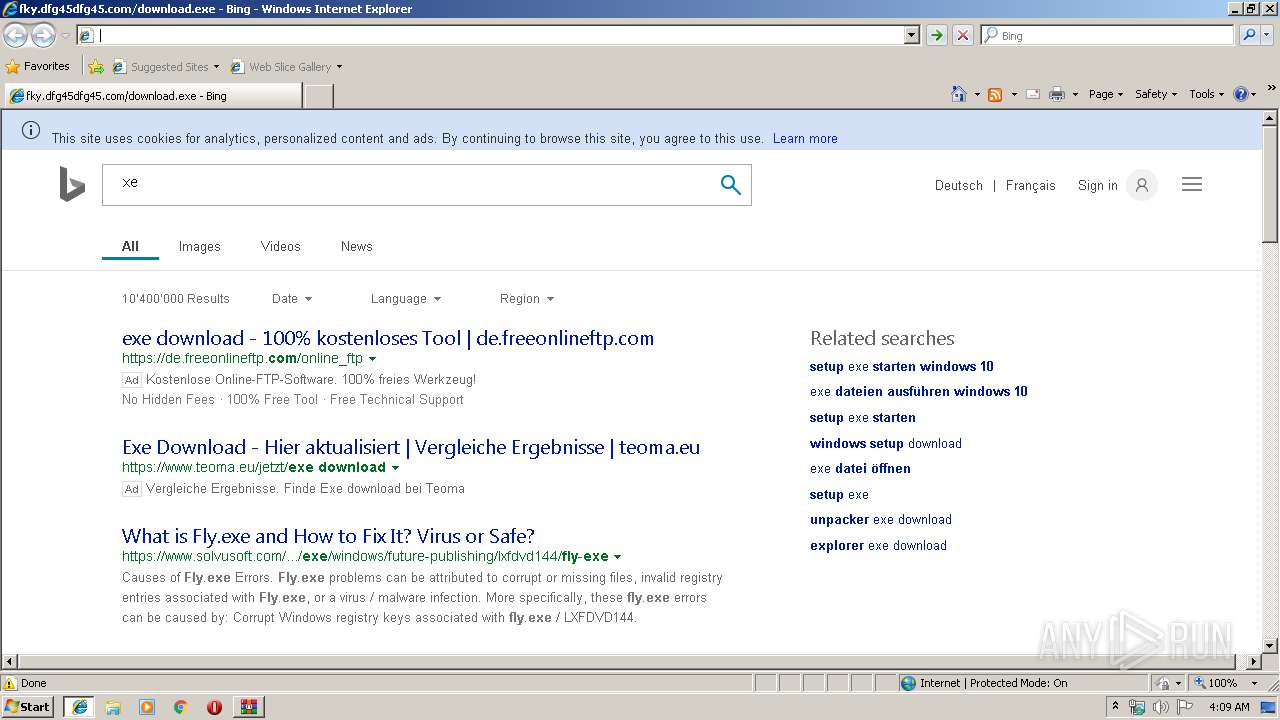The height and width of the screenshot is (720, 1280).
Task: Click the Home icon in command bar
Action: point(959,94)
